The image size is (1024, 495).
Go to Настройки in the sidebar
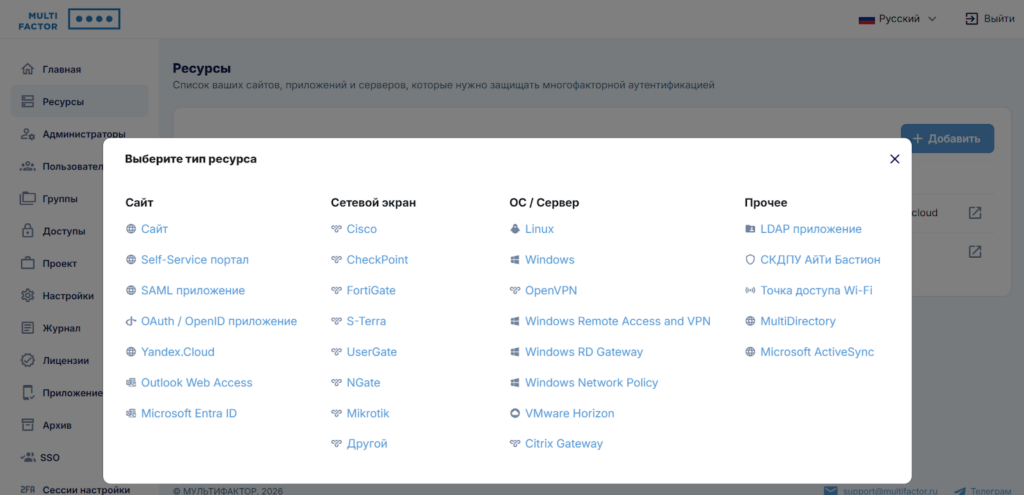click(68, 296)
